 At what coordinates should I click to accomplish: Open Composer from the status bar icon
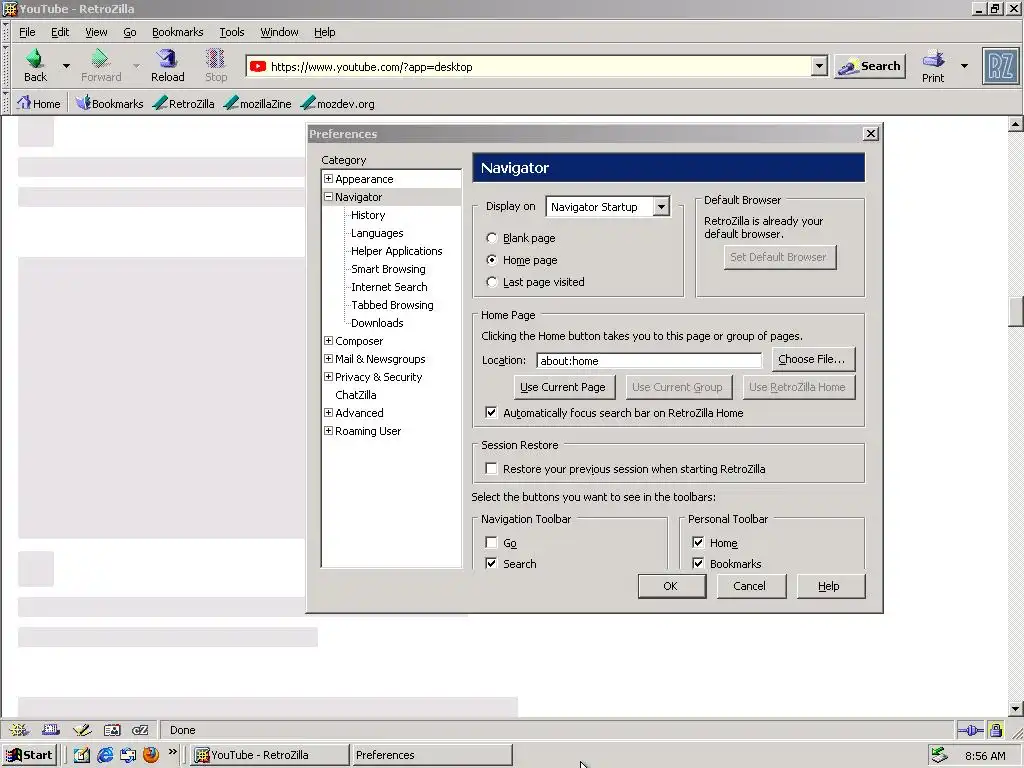coord(82,729)
